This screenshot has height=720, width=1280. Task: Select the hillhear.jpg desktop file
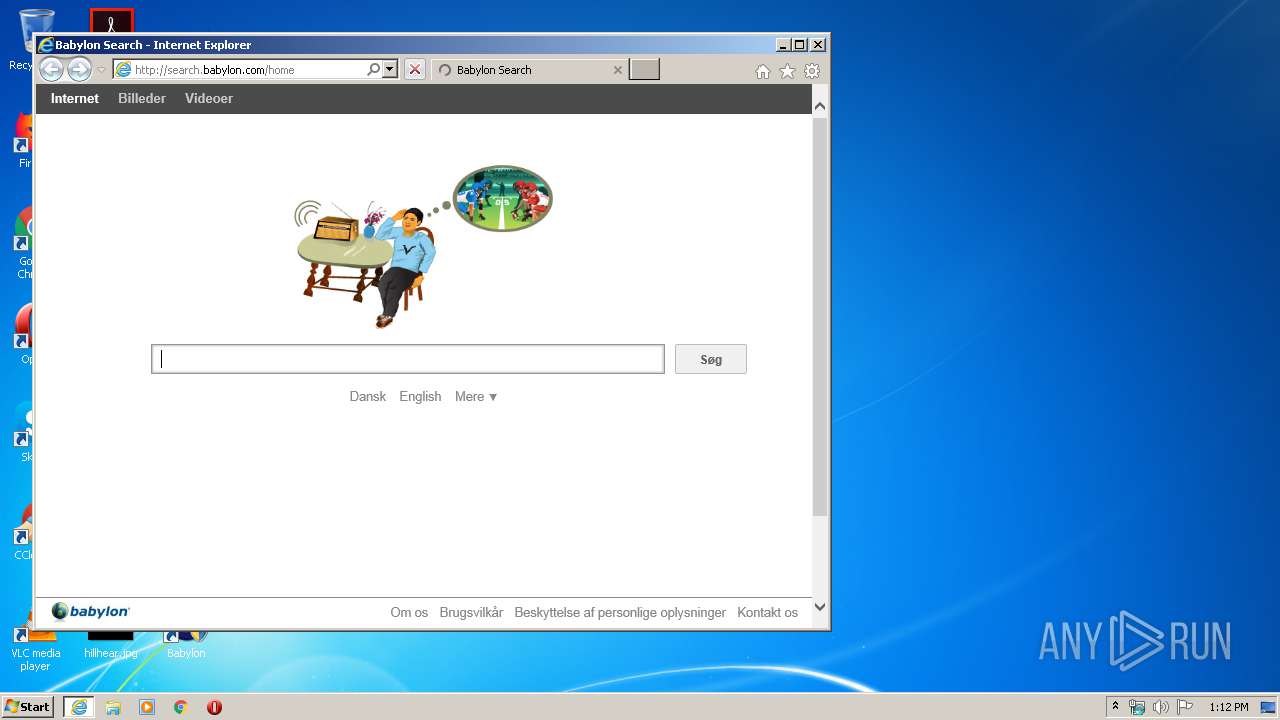click(x=111, y=643)
